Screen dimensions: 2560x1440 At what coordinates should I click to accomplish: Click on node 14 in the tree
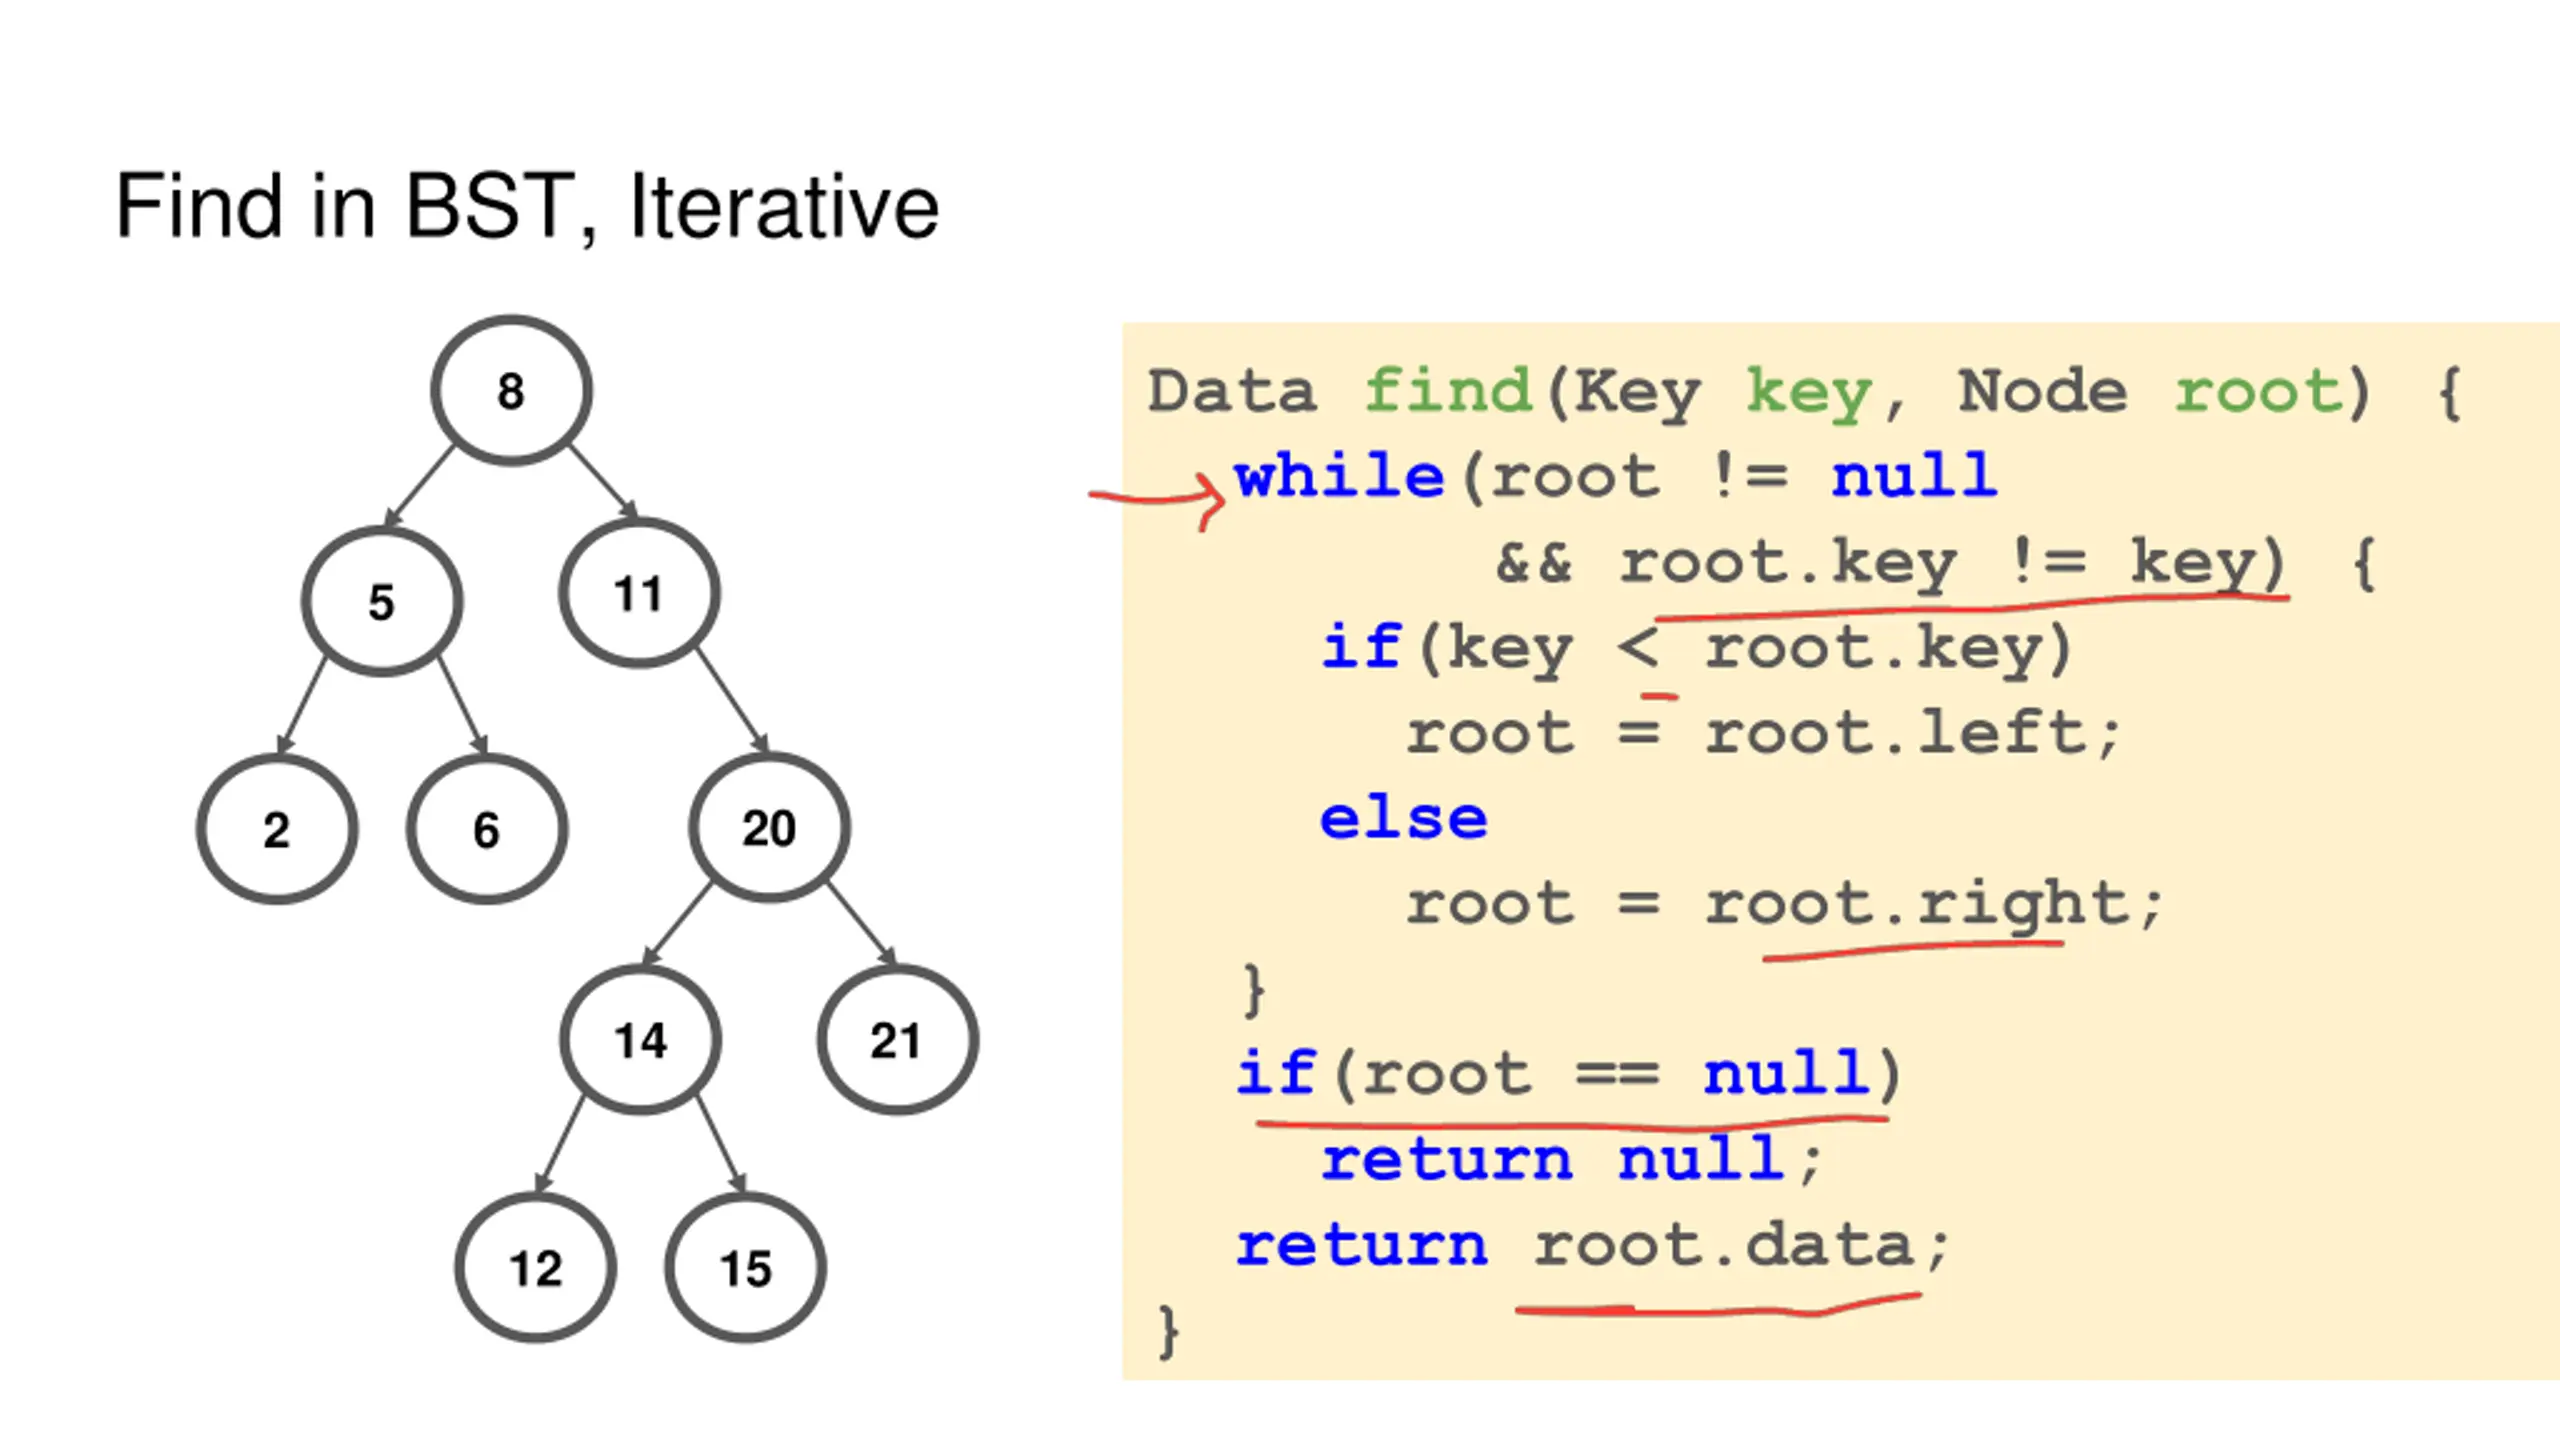pos(640,1040)
